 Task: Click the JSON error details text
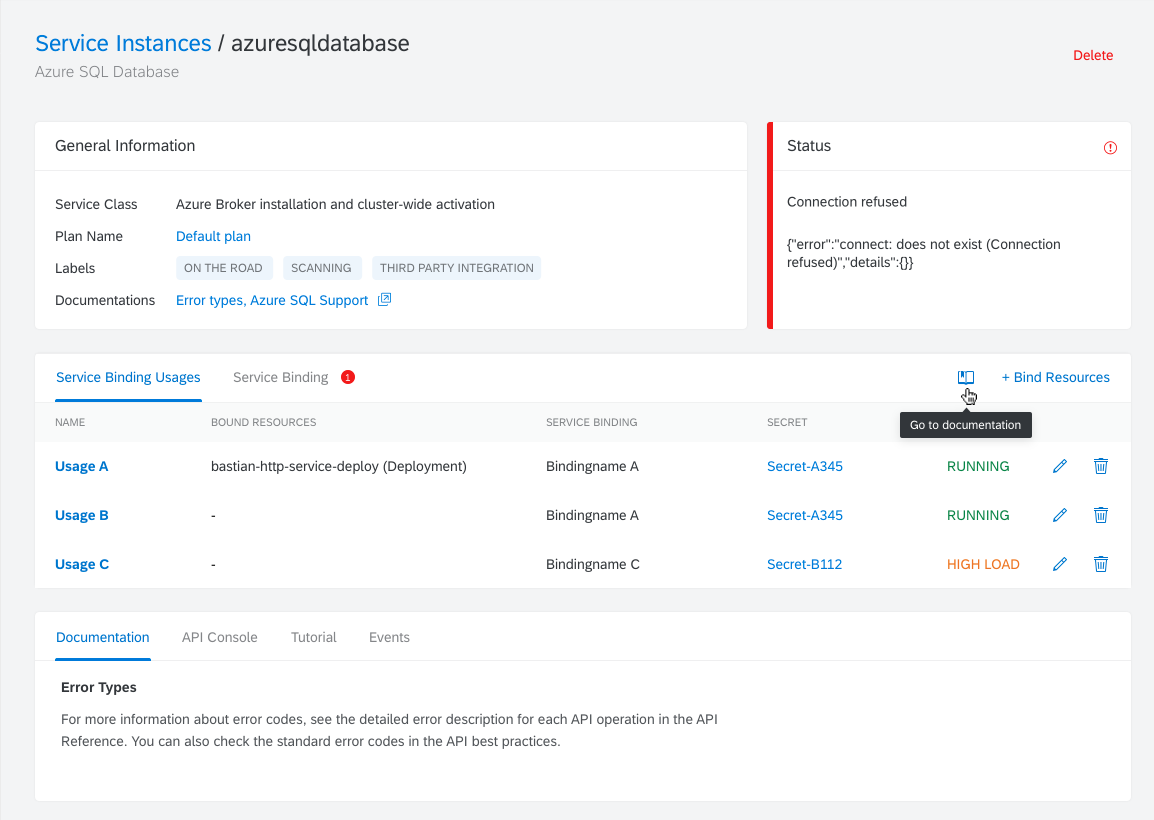(924, 253)
